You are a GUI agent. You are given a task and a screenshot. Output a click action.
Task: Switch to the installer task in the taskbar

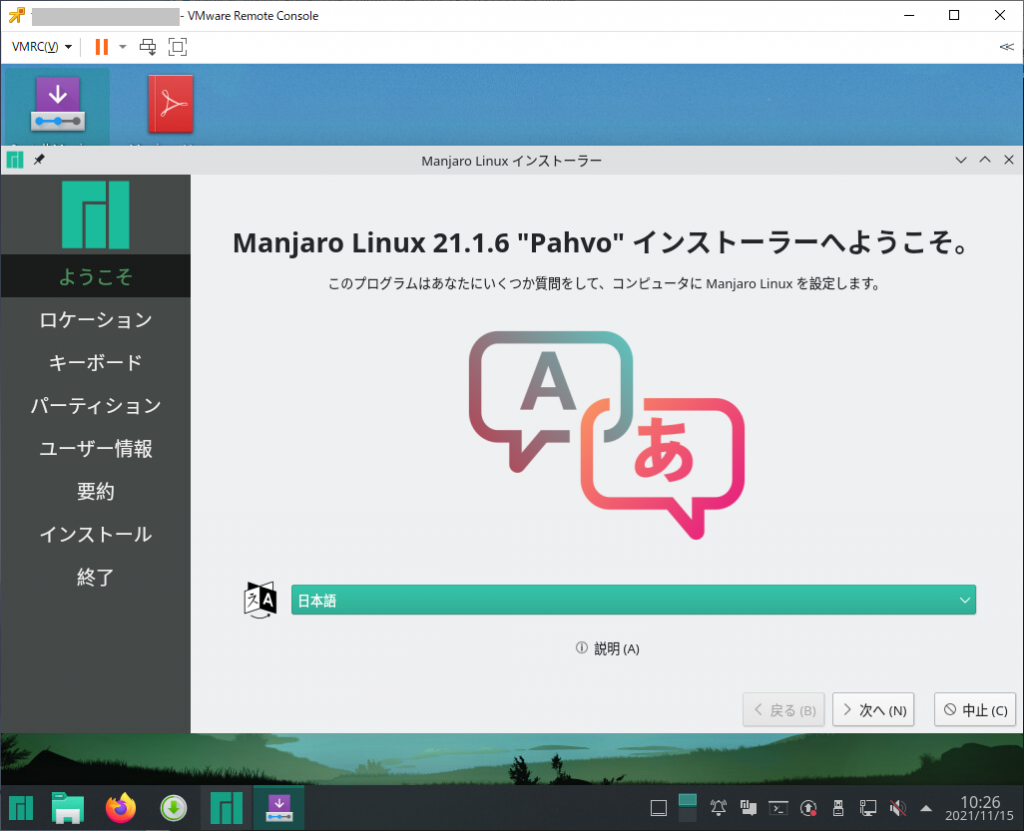pos(279,808)
